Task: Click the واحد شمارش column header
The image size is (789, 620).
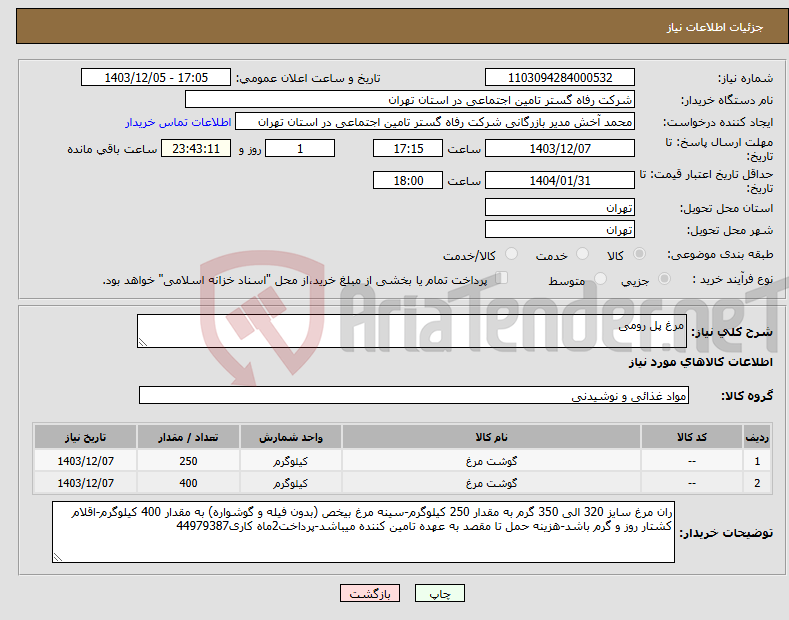Action: 291,437
